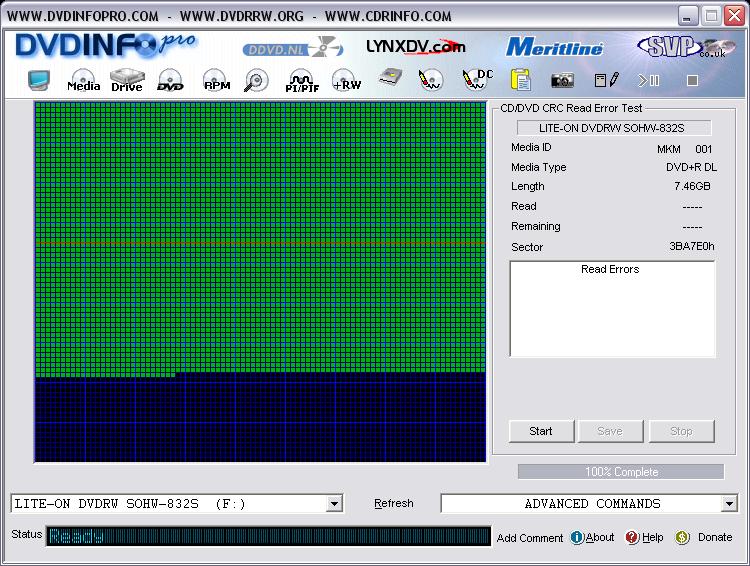This screenshot has height=566, width=750.
Task: Open the Help link
Action: (x=652, y=537)
